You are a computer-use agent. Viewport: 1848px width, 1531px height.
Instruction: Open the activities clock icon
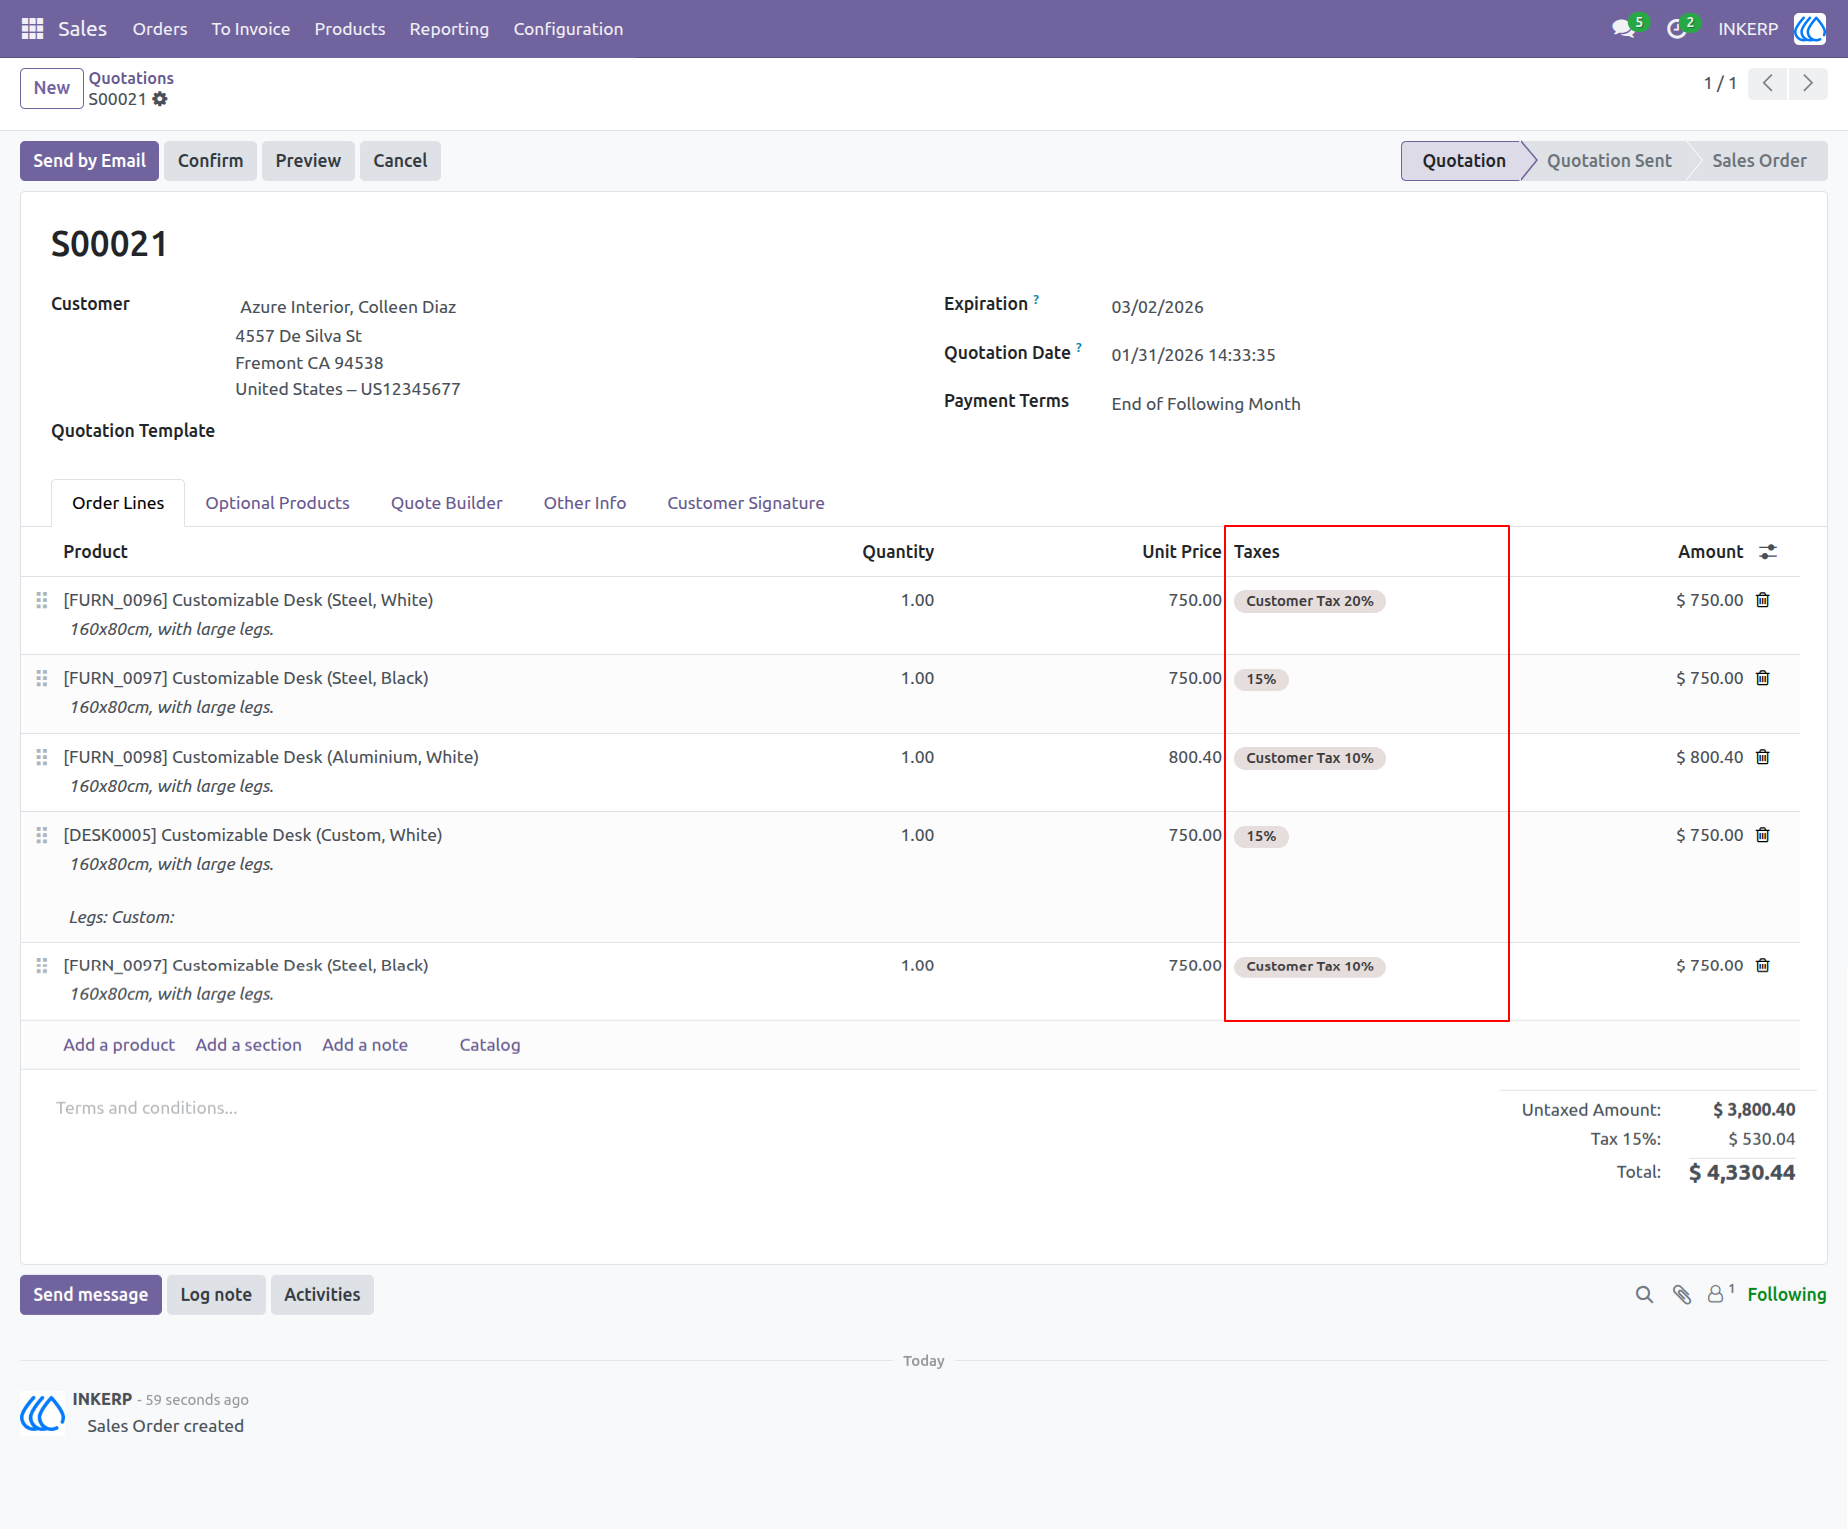[x=1677, y=29]
